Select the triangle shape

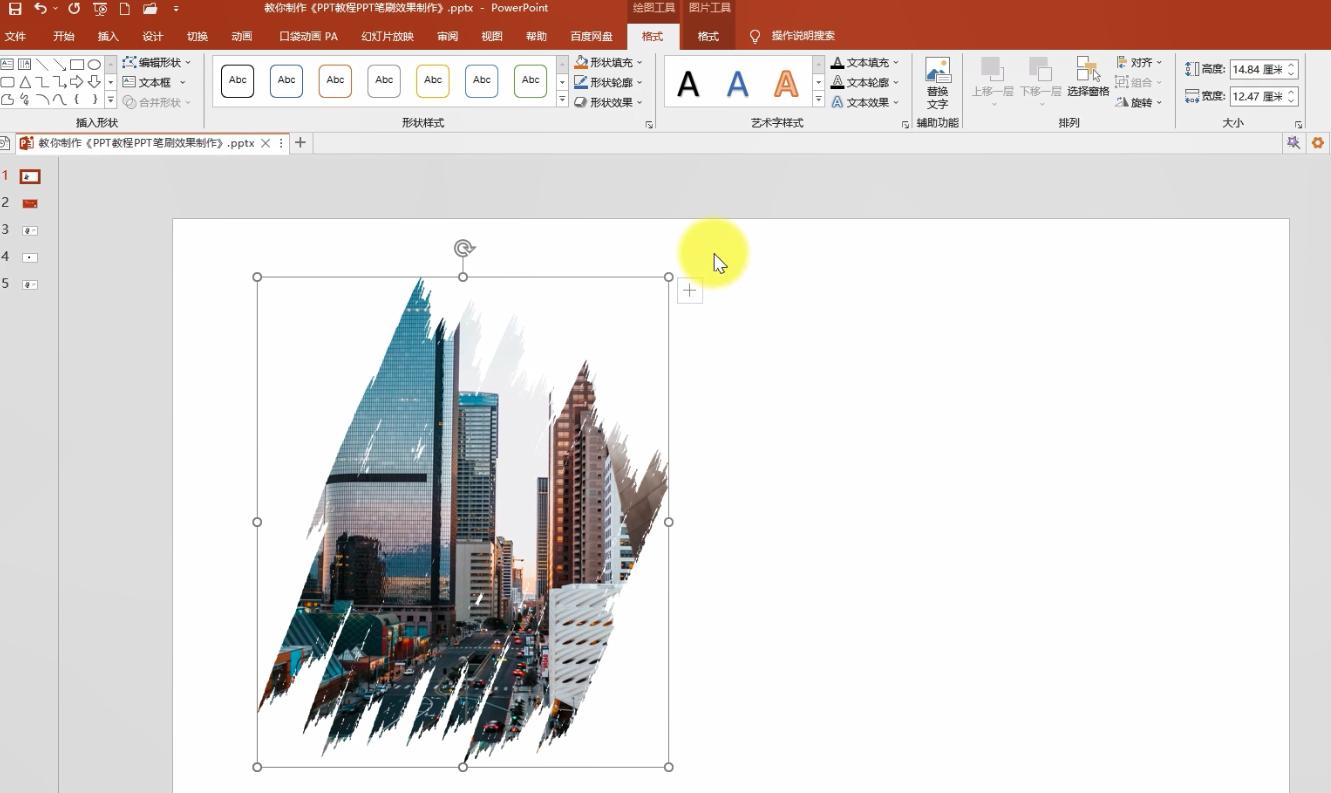(x=25, y=82)
